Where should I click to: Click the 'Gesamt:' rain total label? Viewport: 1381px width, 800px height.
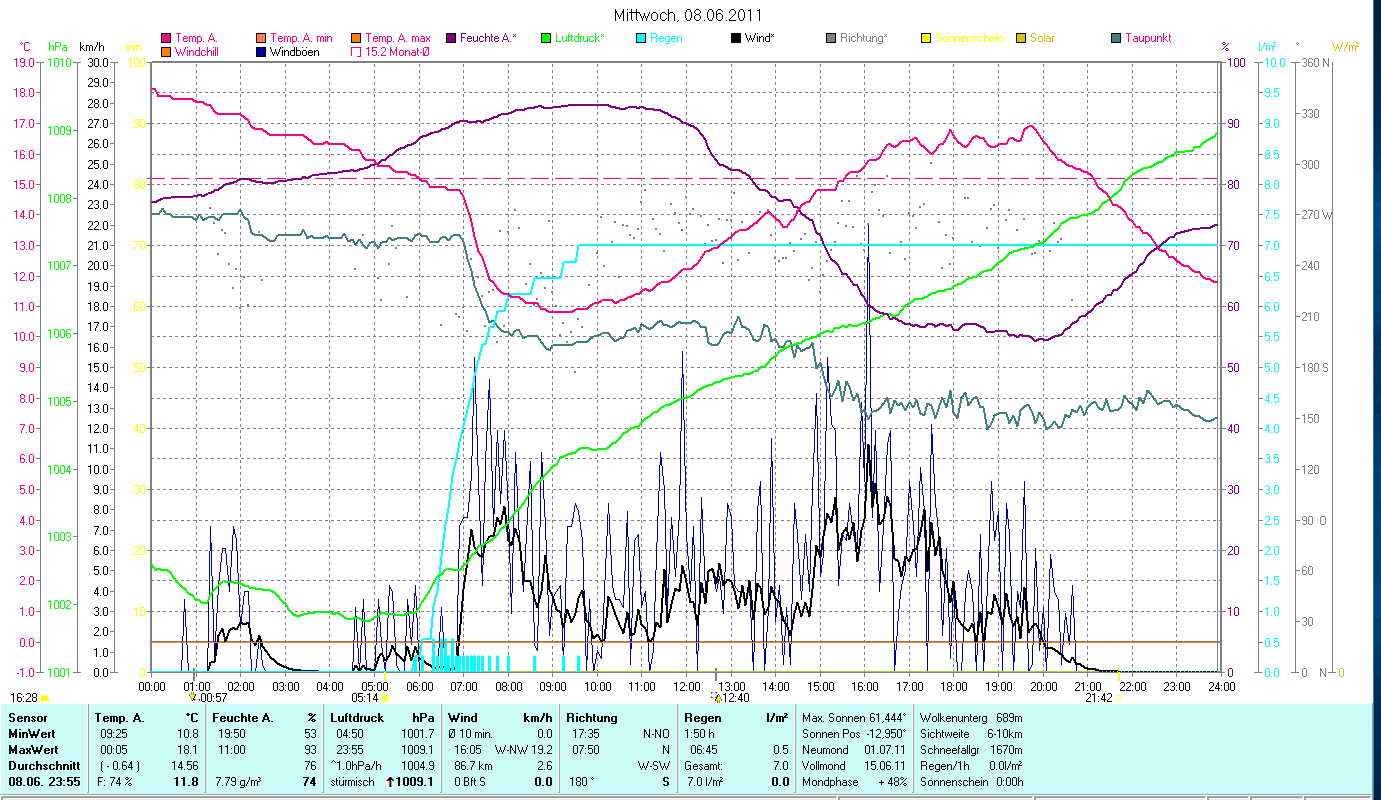[704, 765]
